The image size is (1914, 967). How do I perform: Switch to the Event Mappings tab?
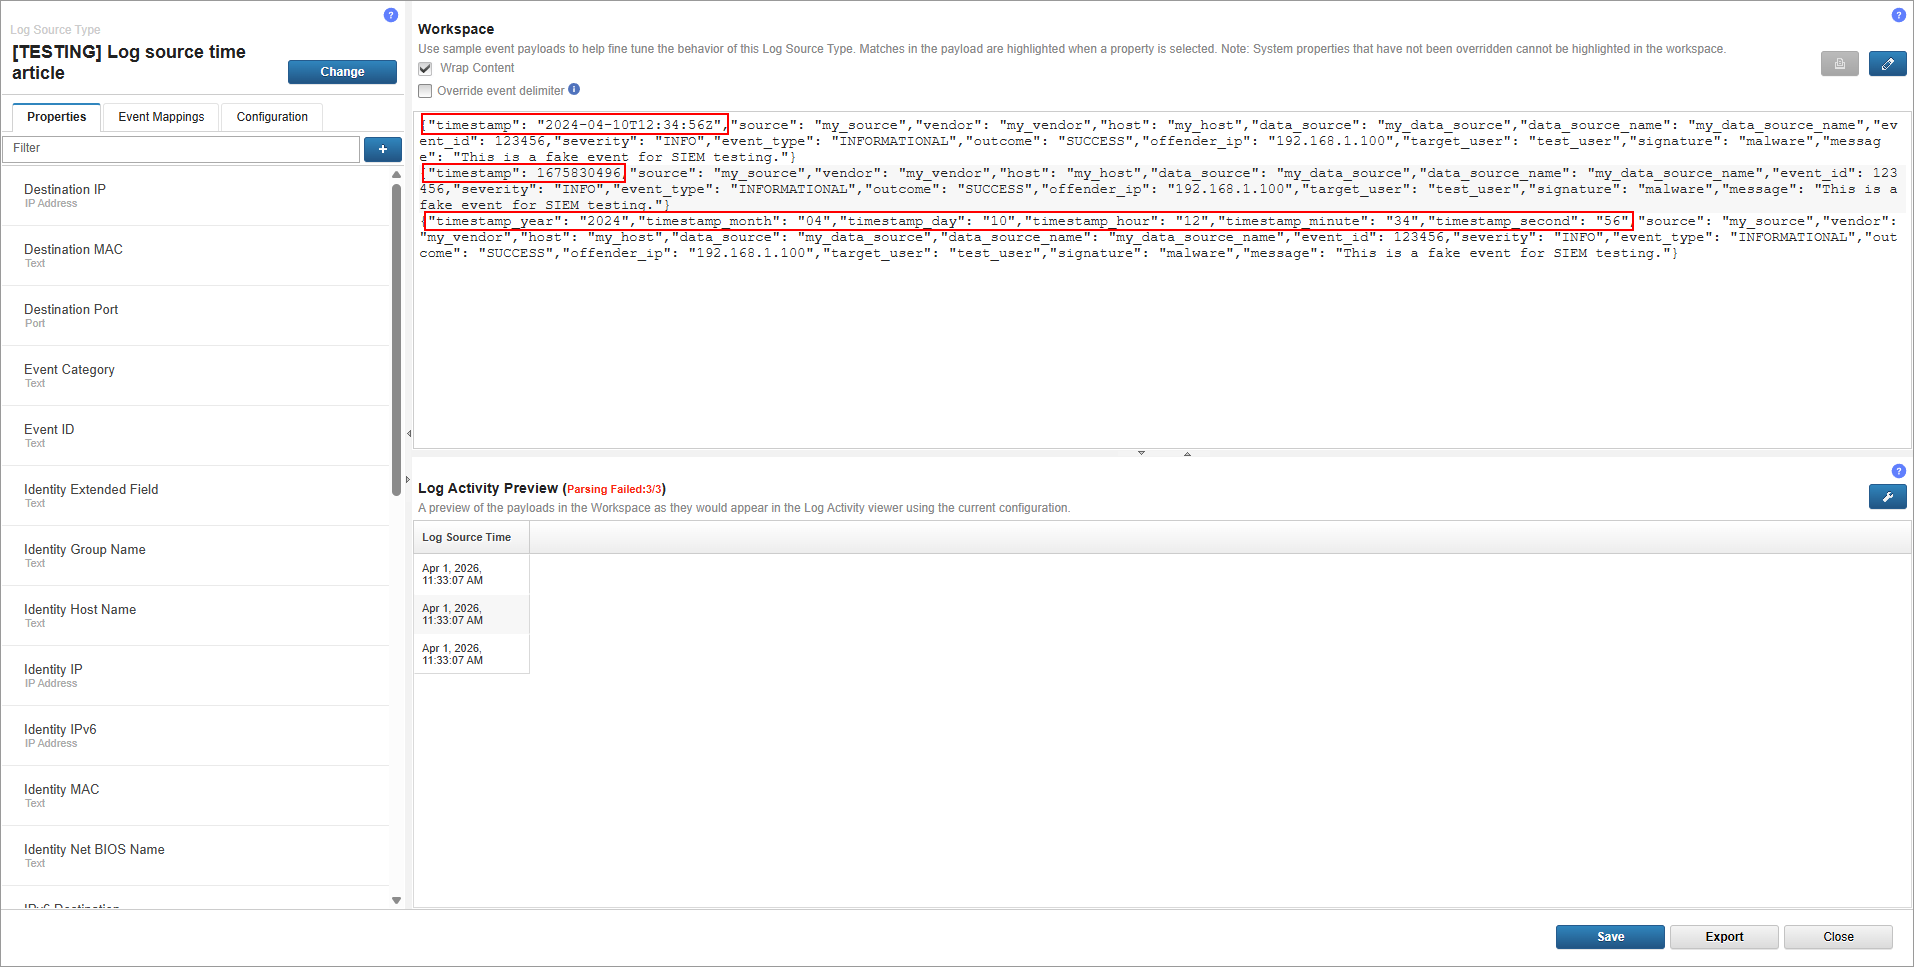(161, 117)
